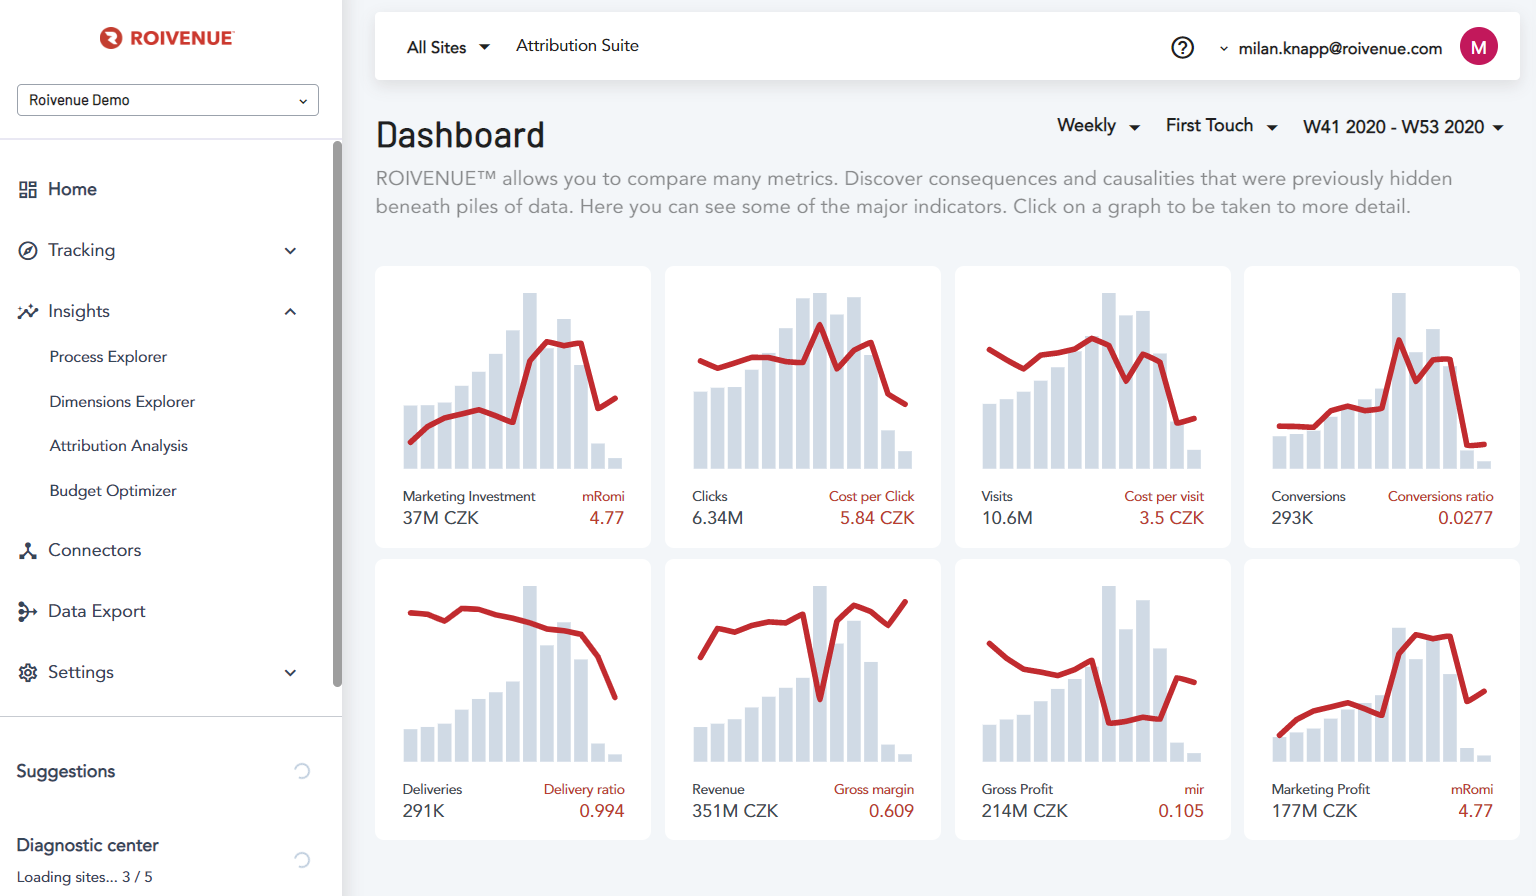Collapse the Insights section chevron

coord(290,312)
